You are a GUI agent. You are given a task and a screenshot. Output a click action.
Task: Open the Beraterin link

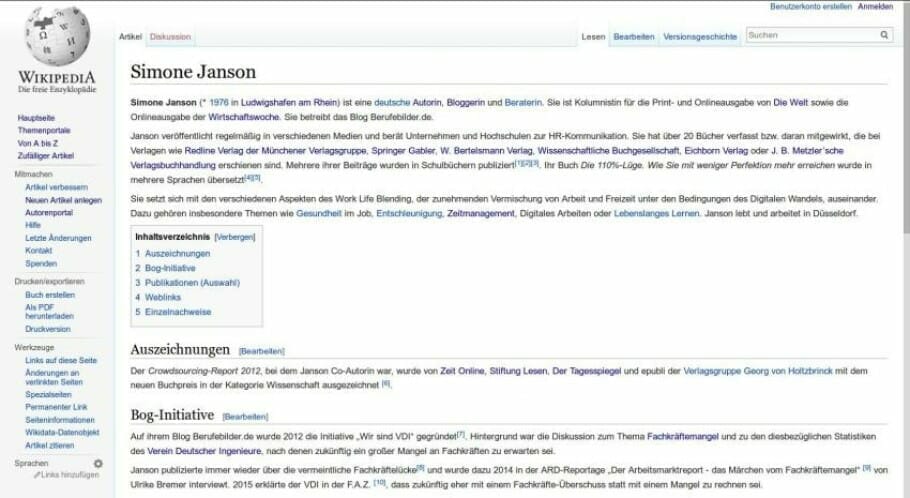pos(523,103)
